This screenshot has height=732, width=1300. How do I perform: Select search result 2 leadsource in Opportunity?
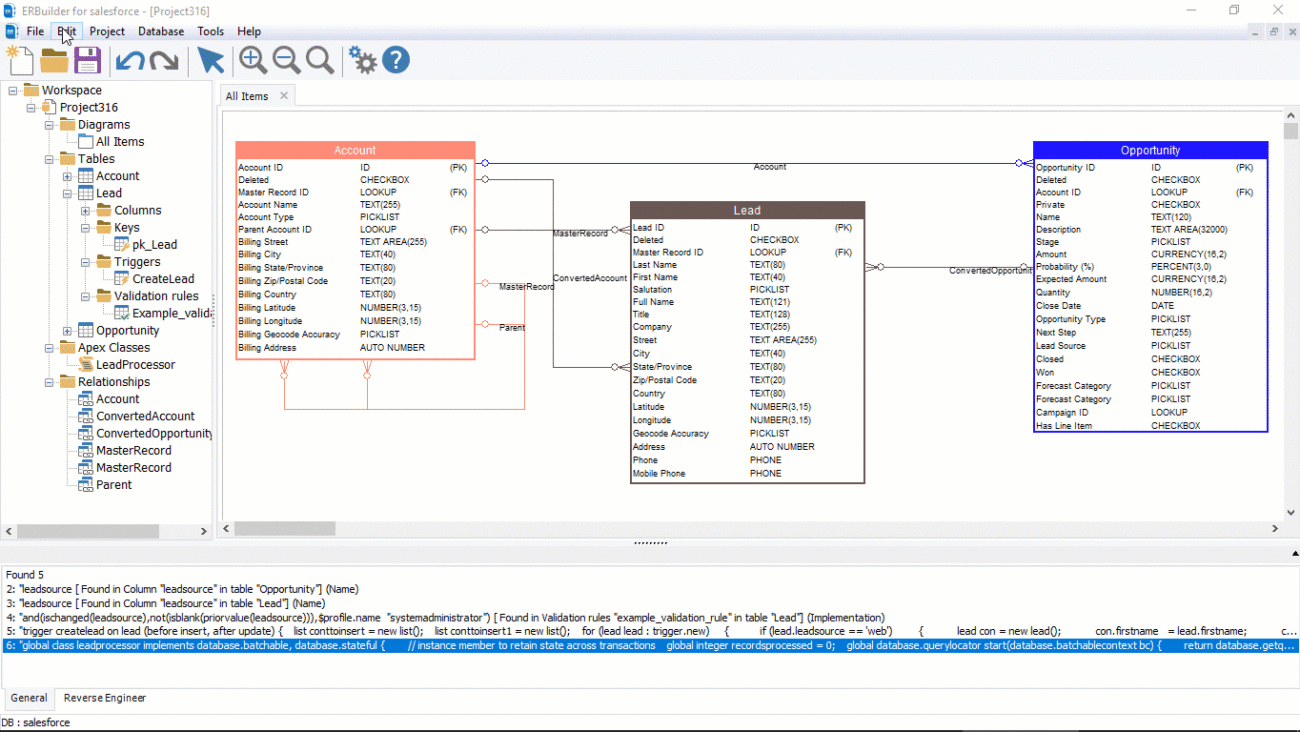pyautogui.click(x=182, y=589)
